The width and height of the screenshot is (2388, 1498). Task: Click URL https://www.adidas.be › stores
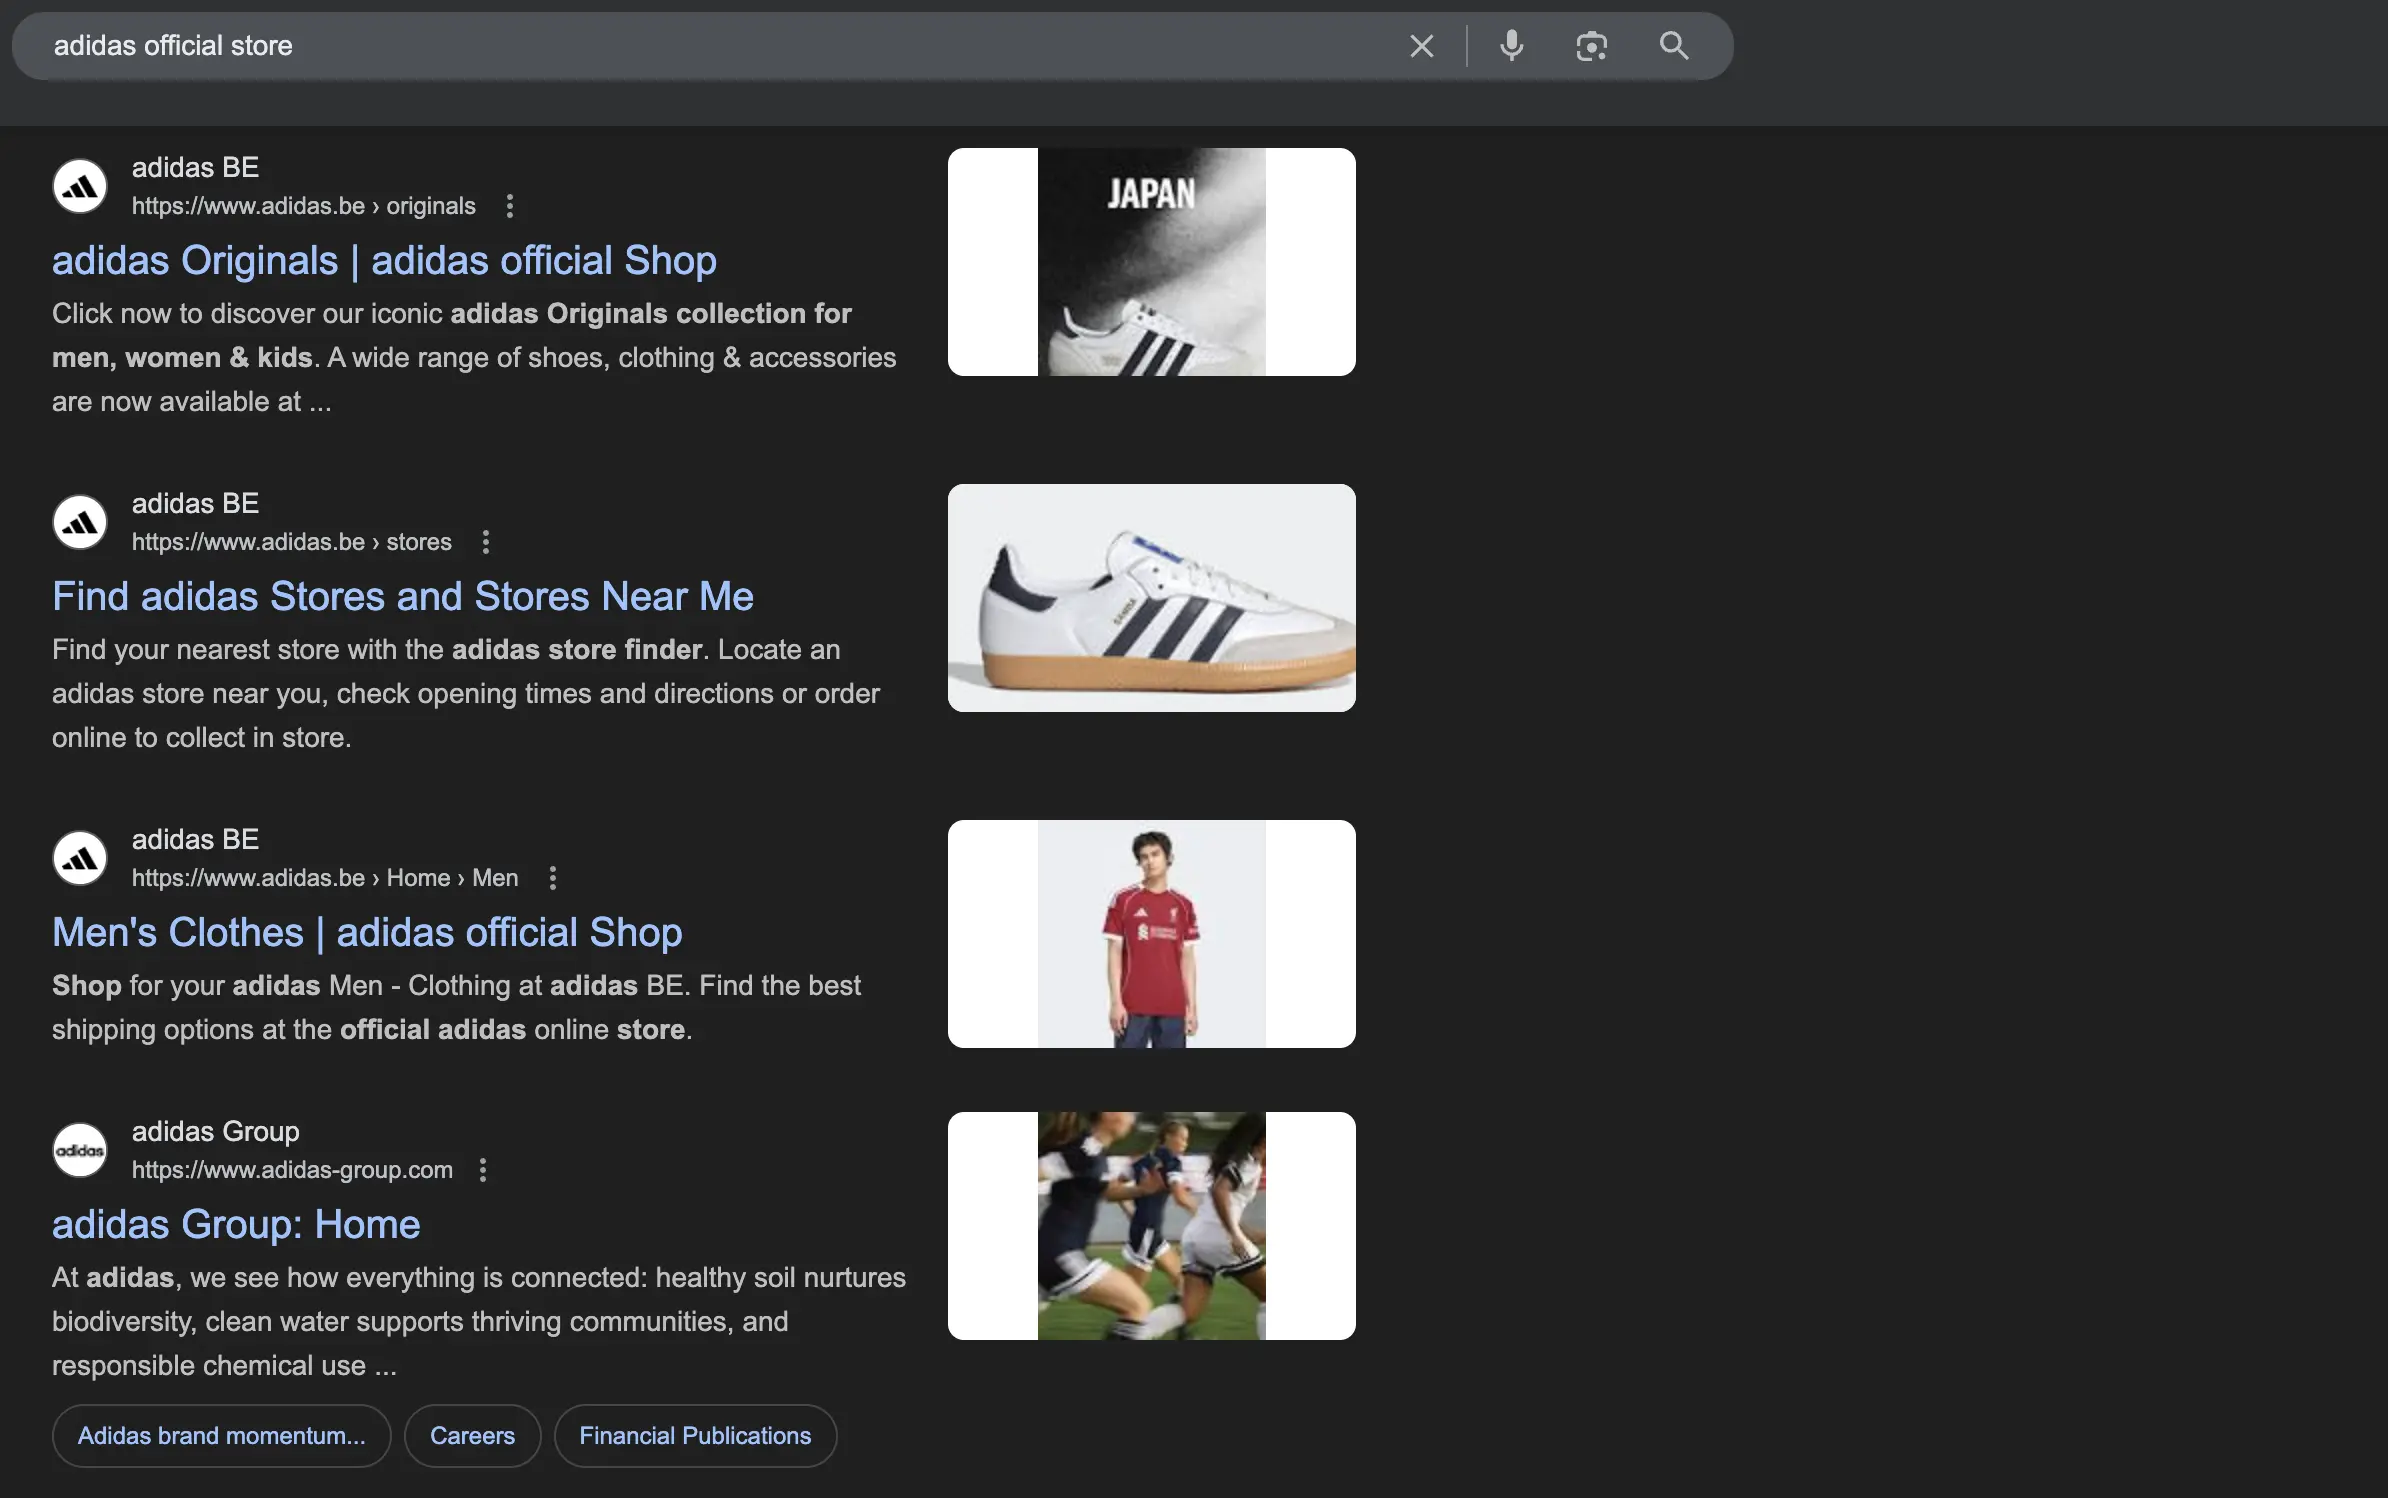[x=292, y=542]
